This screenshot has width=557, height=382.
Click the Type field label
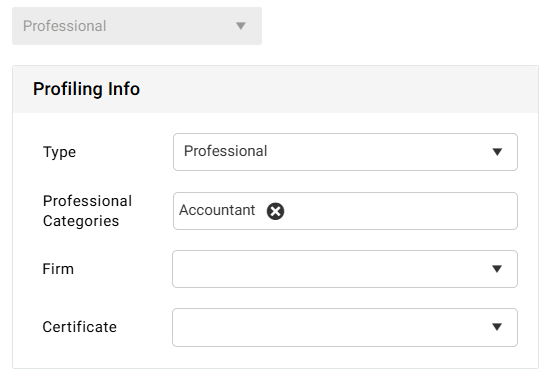click(x=59, y=152)
